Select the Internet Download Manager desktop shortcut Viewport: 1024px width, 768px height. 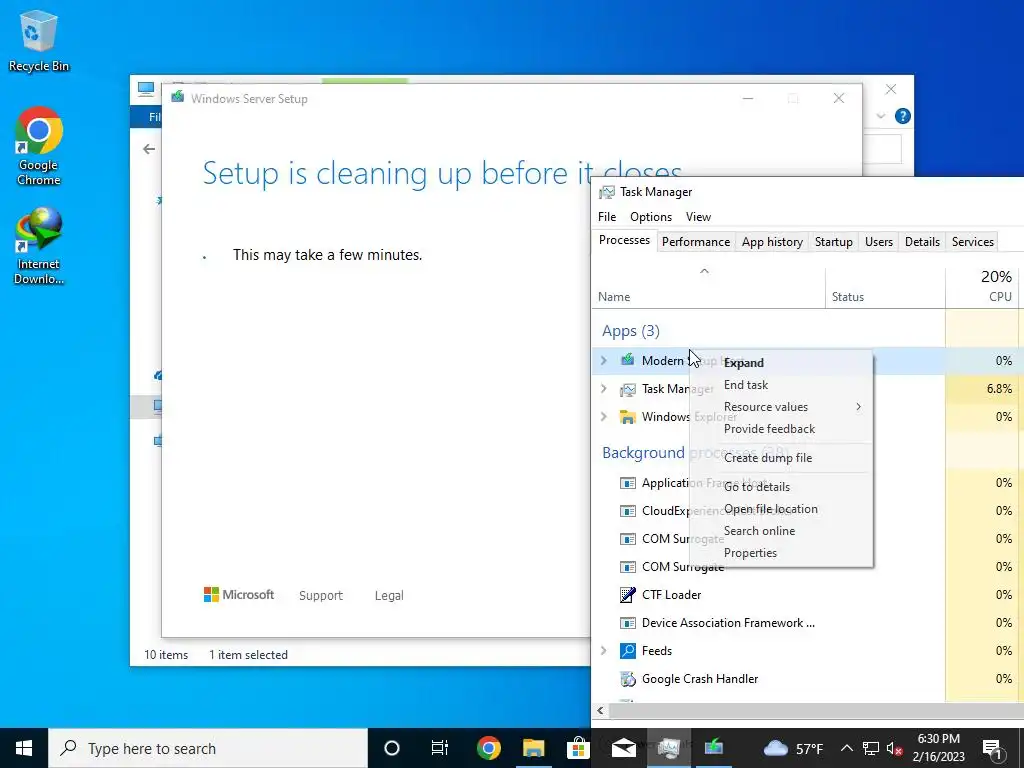click(x=39, y=246)
